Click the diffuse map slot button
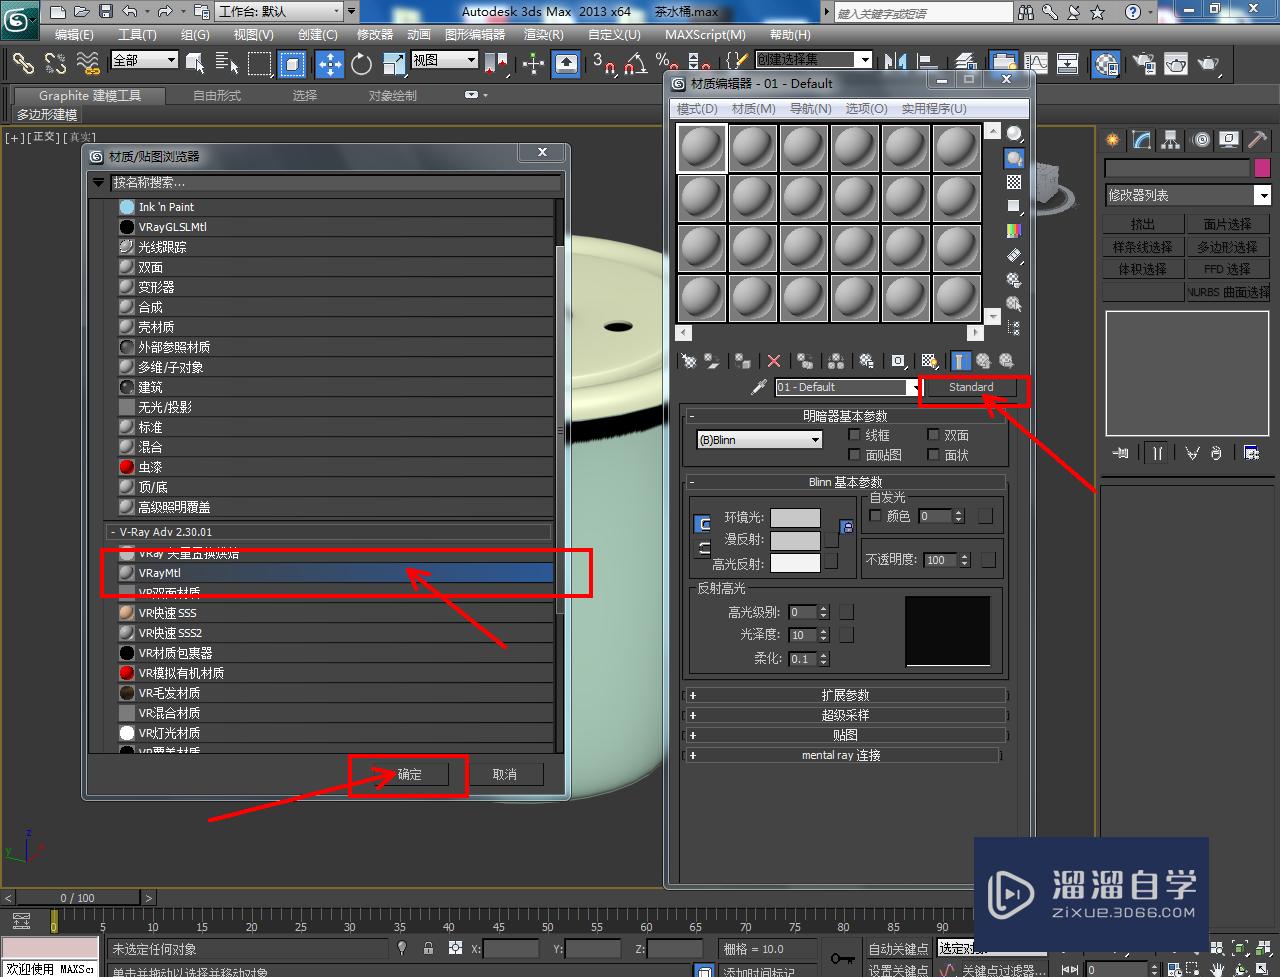 tap(831, 540)
